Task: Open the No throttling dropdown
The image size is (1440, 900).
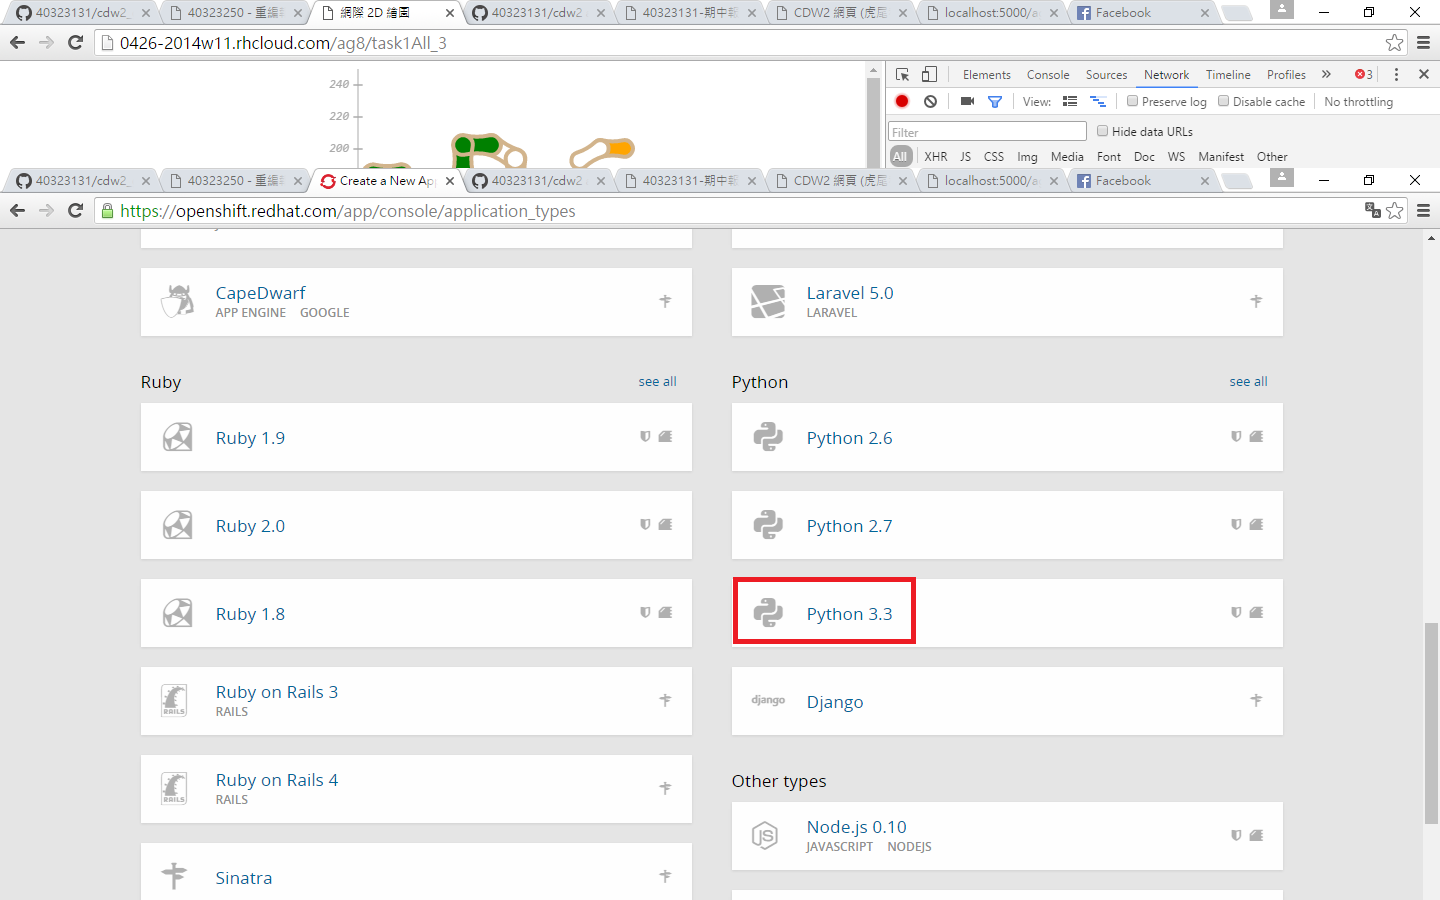Action: click(x=1358, y=102)
